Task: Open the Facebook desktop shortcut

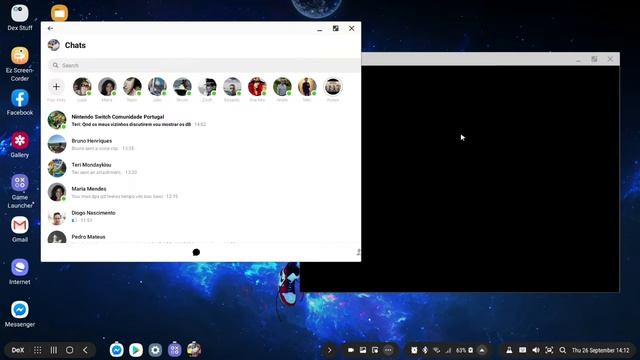Action: [x=20, y=103]
